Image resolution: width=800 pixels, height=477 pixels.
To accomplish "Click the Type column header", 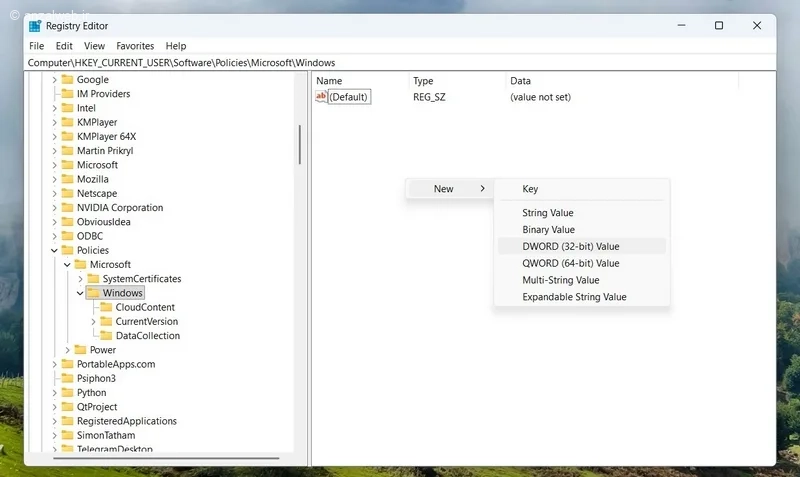I will click(x=457, y=81).
